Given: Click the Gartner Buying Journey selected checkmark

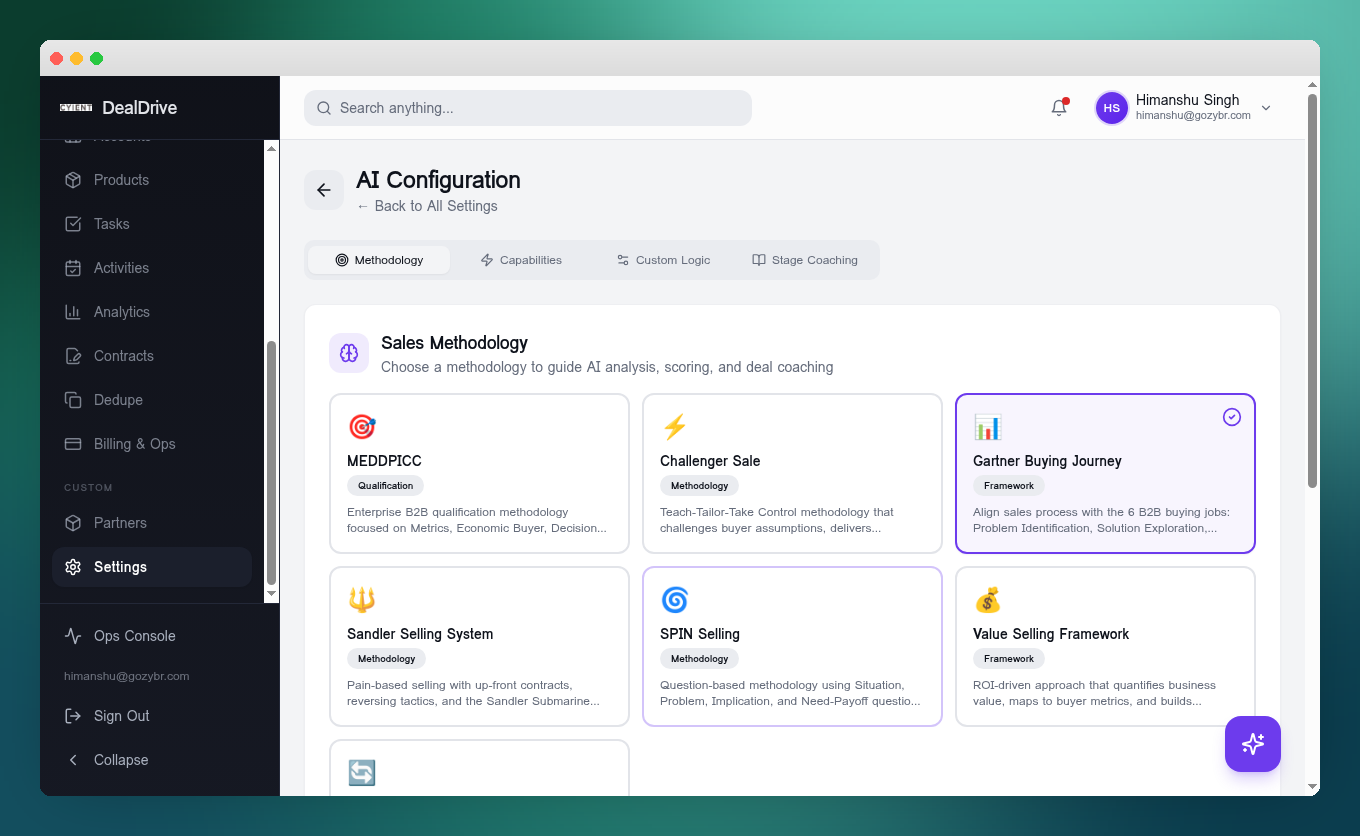Looking at the screenshot, I should (1232, 417).
